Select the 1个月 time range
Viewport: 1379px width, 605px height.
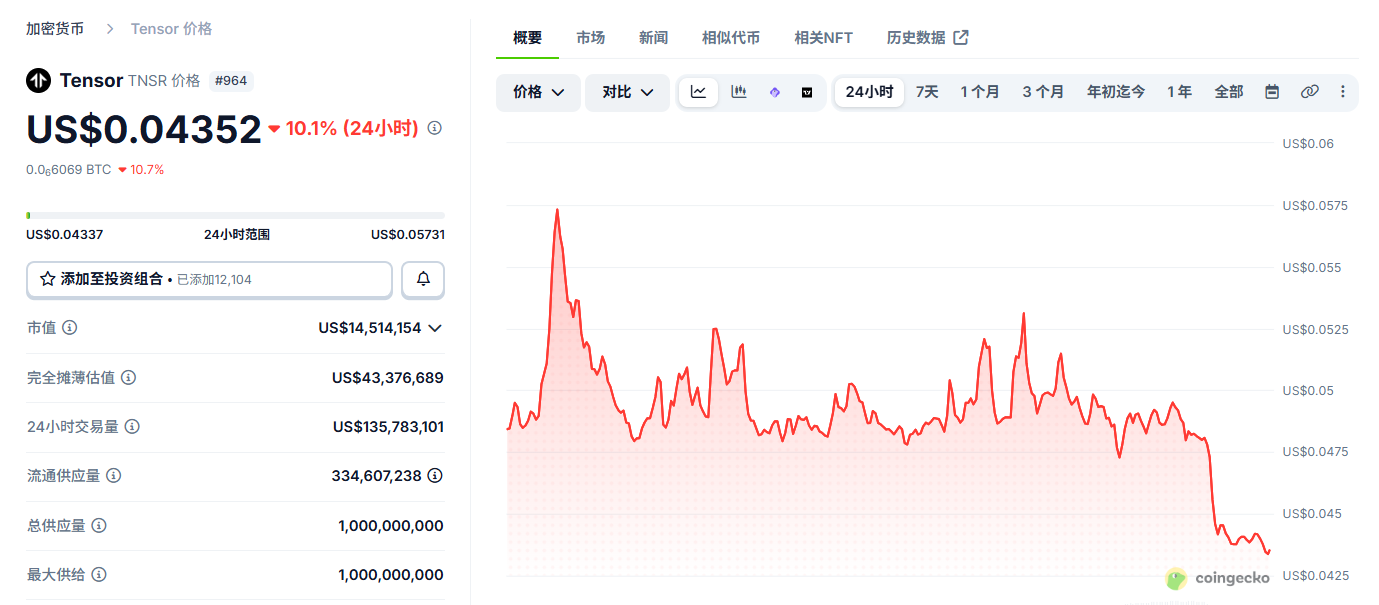(980, 92)
